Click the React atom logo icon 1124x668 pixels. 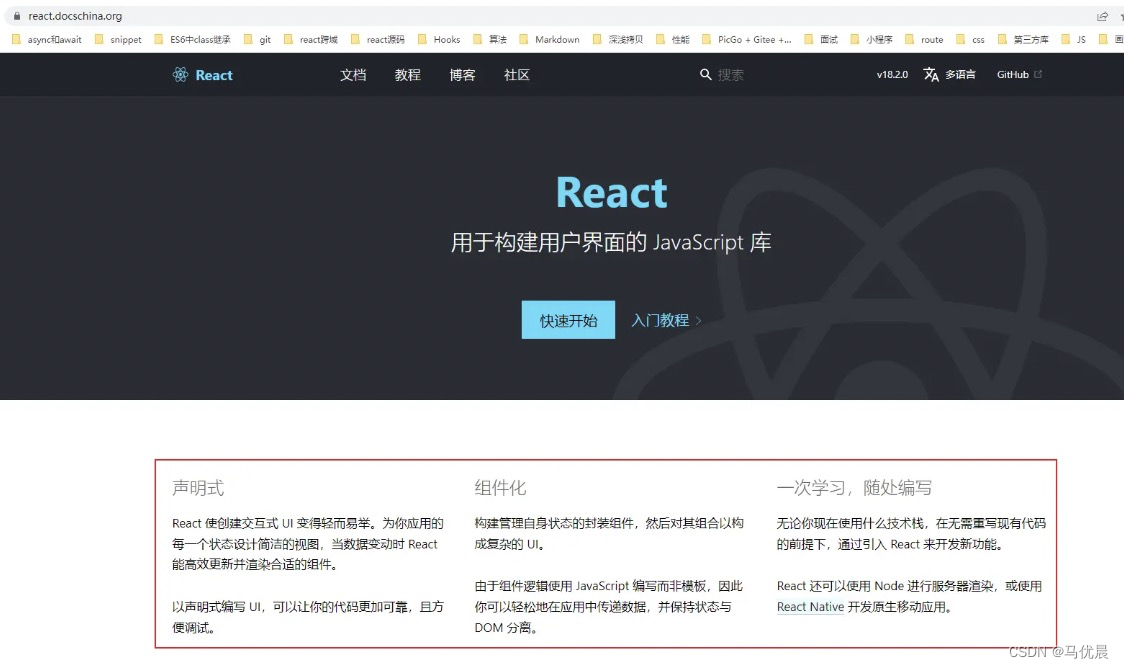pos(180,75)
